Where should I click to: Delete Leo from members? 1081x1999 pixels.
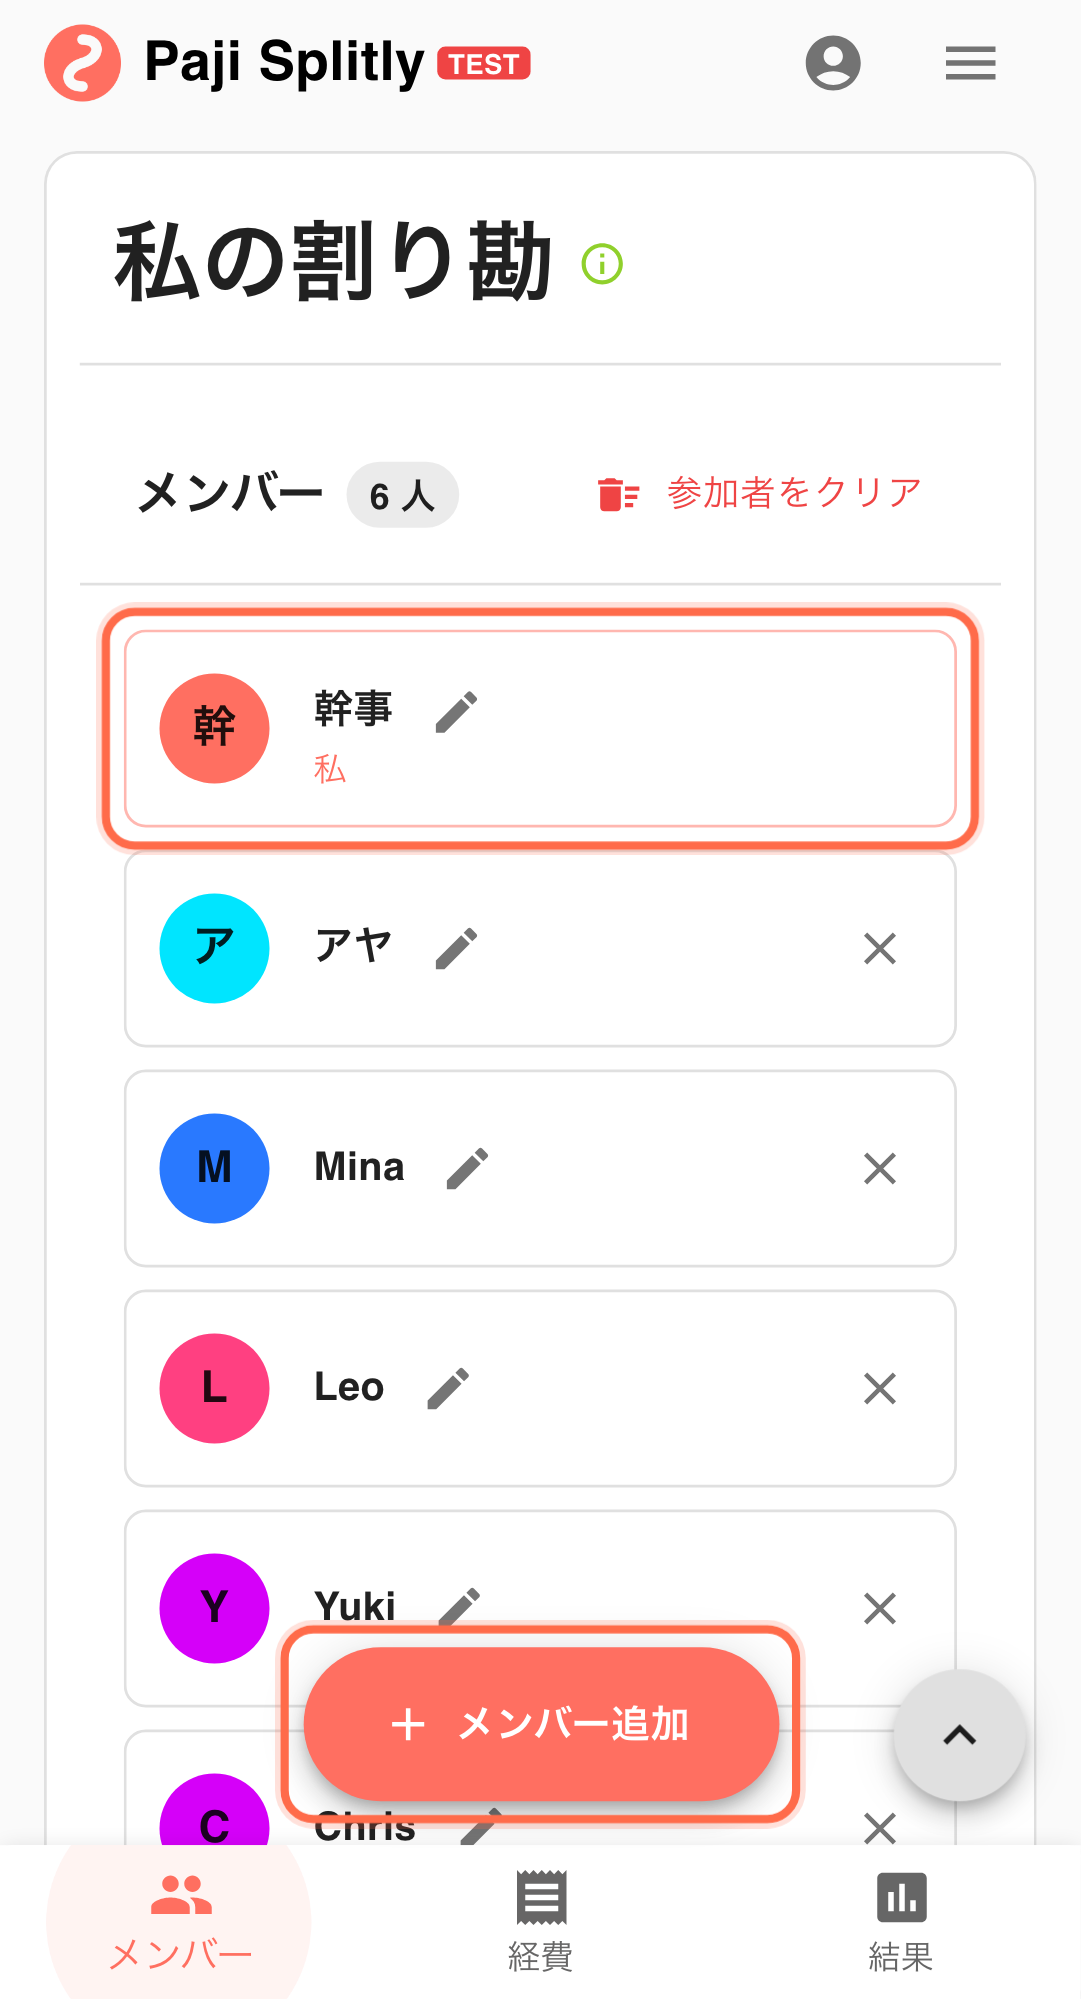click(x=879, y=1388)
